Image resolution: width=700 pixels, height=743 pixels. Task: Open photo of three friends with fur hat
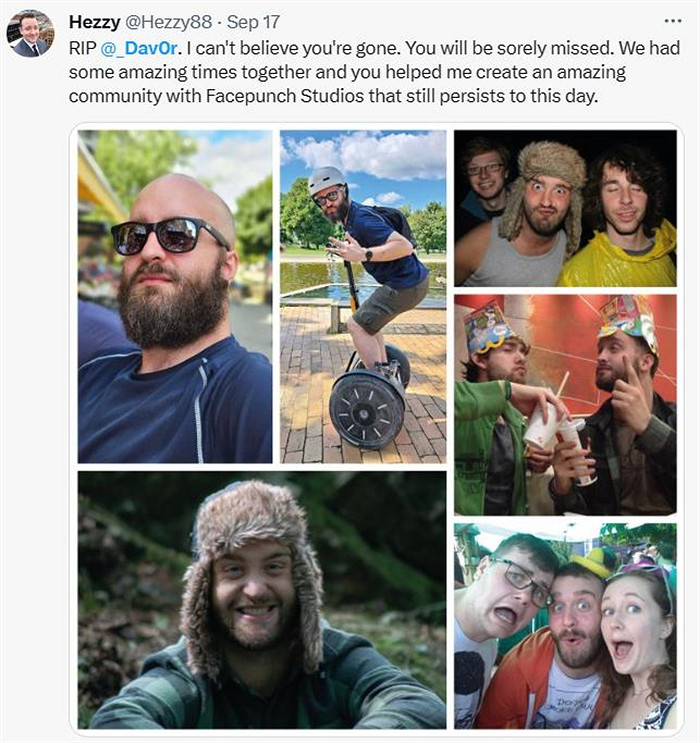tap(565, 208)
